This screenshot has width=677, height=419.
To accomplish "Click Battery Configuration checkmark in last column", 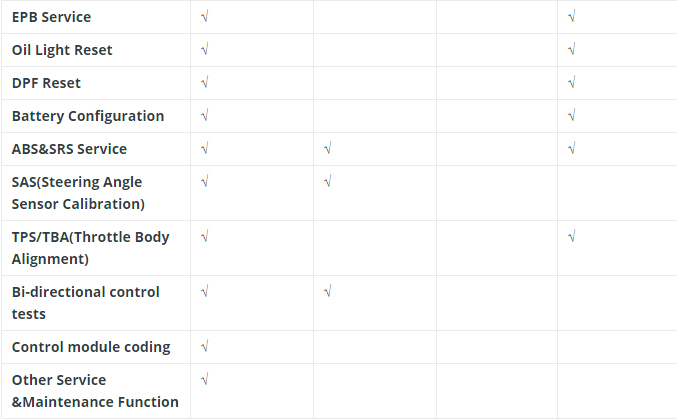I will [572, 116].
